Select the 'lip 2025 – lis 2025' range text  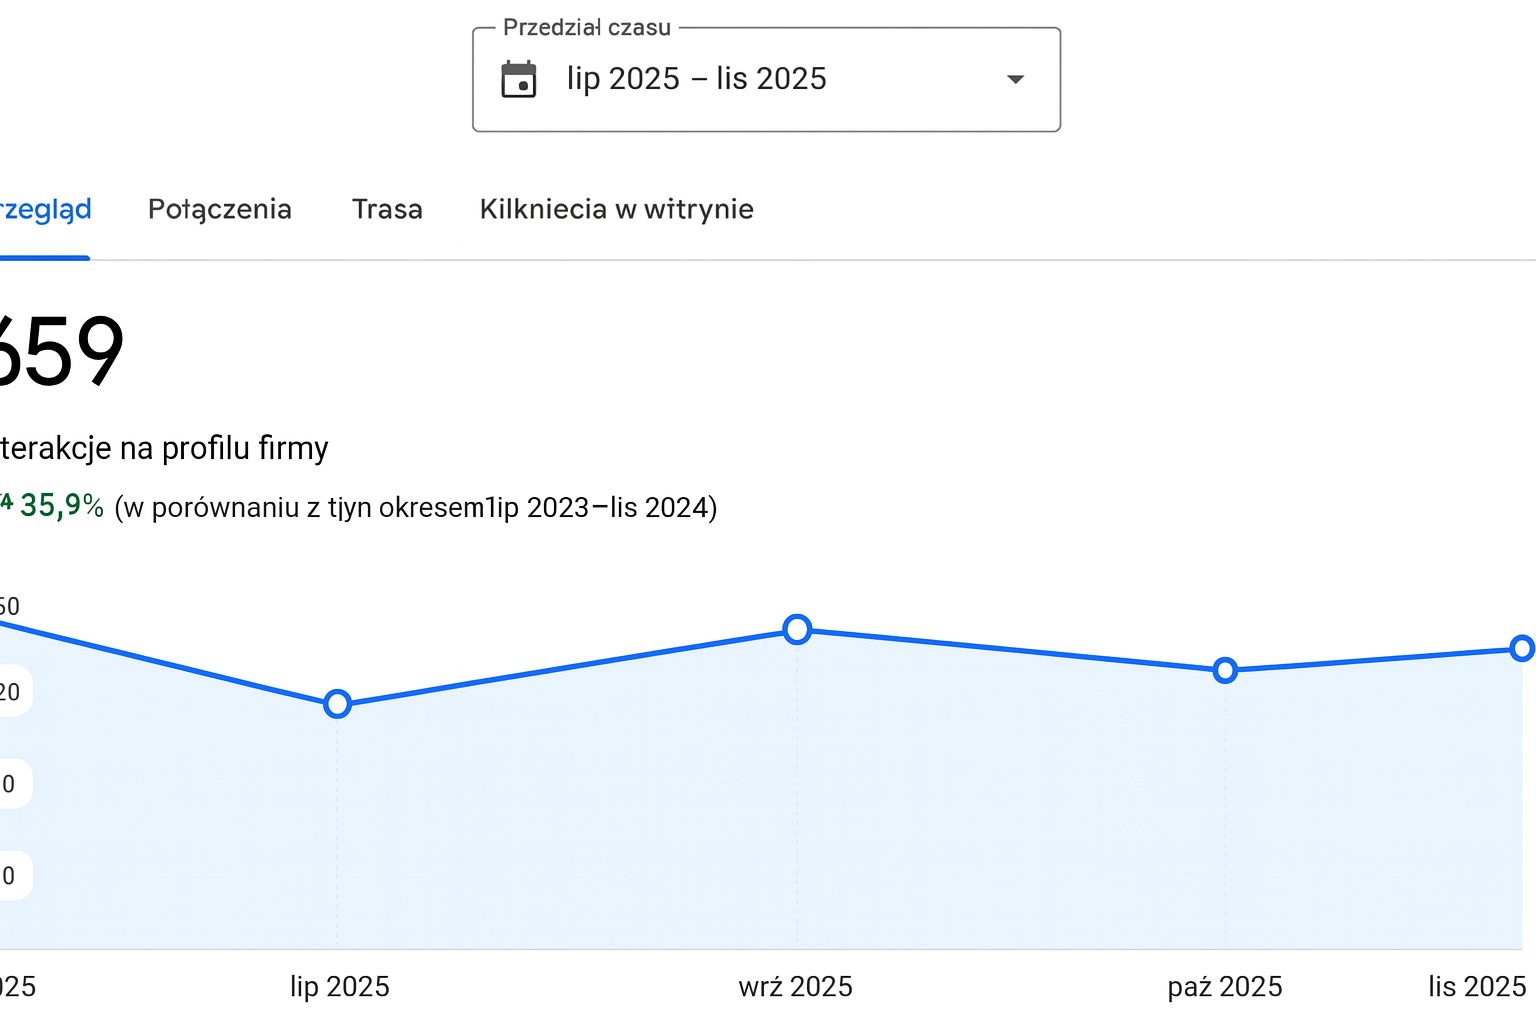696,79
